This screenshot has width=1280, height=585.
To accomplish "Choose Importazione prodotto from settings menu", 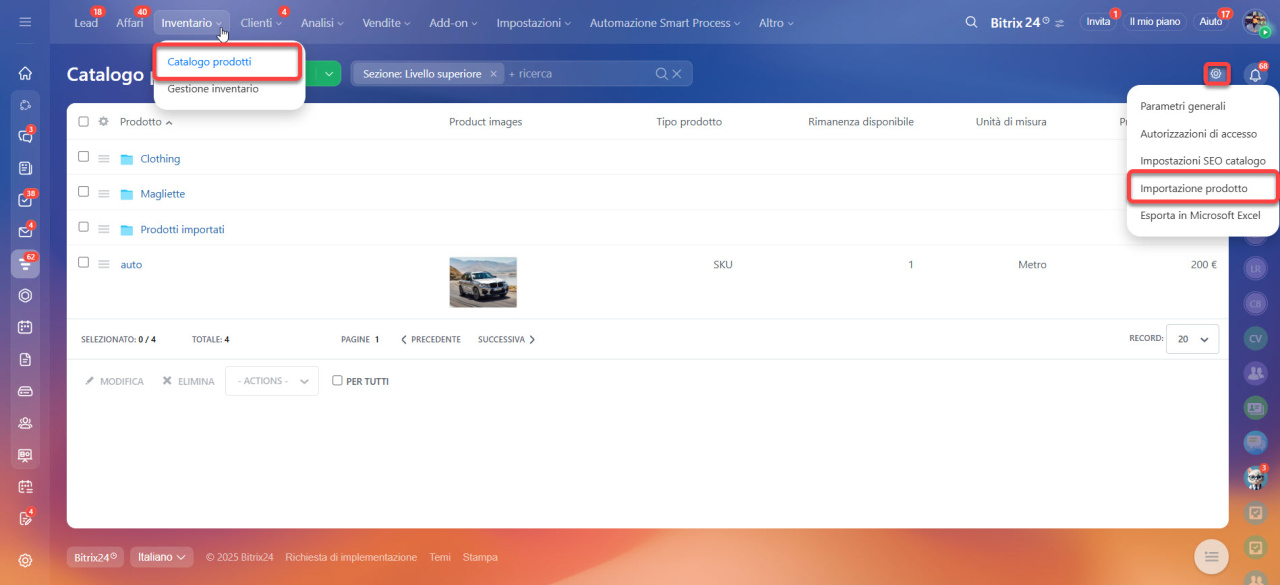I will pyautogui.click(x=1193, y=188).
